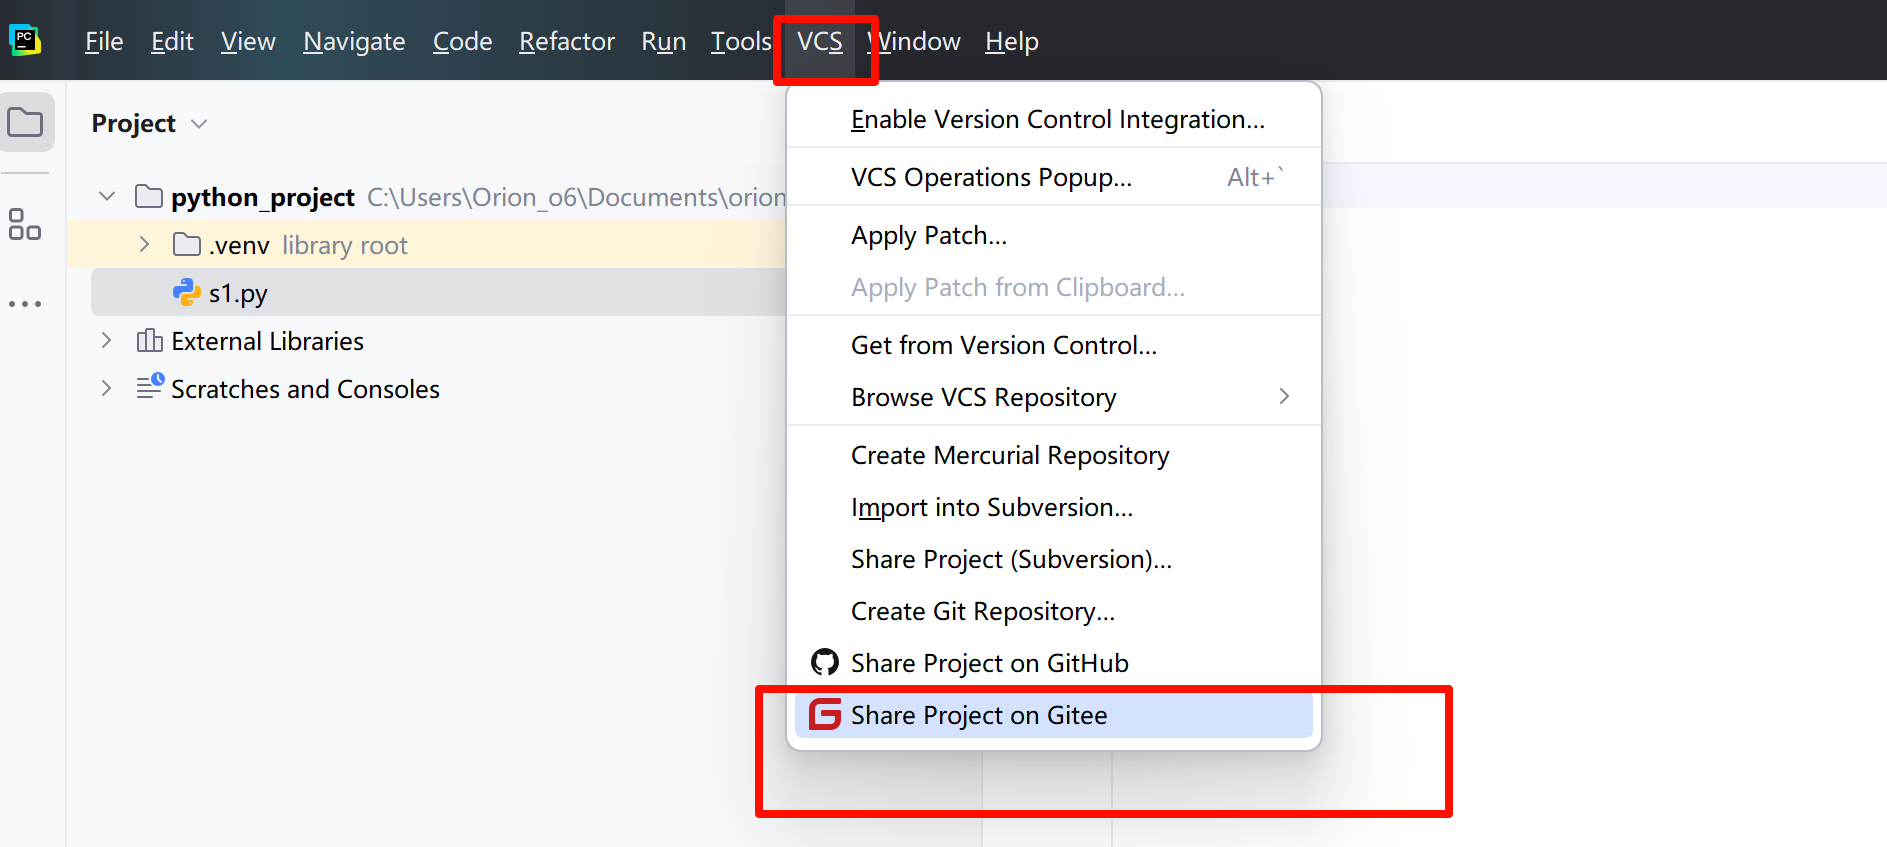Viewport: 1887px width, 847px height.
Task: Click the PyCharm application logo icon
Action: coord(24,40)
